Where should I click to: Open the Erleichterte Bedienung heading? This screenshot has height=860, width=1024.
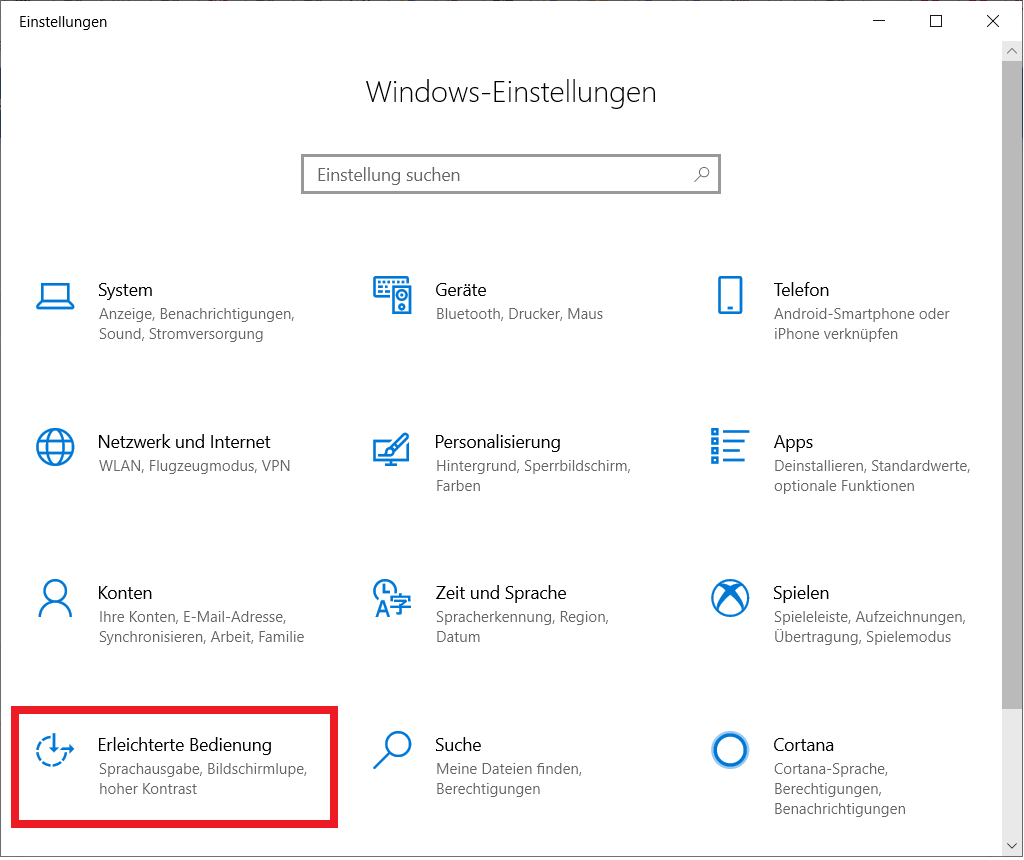185,745
